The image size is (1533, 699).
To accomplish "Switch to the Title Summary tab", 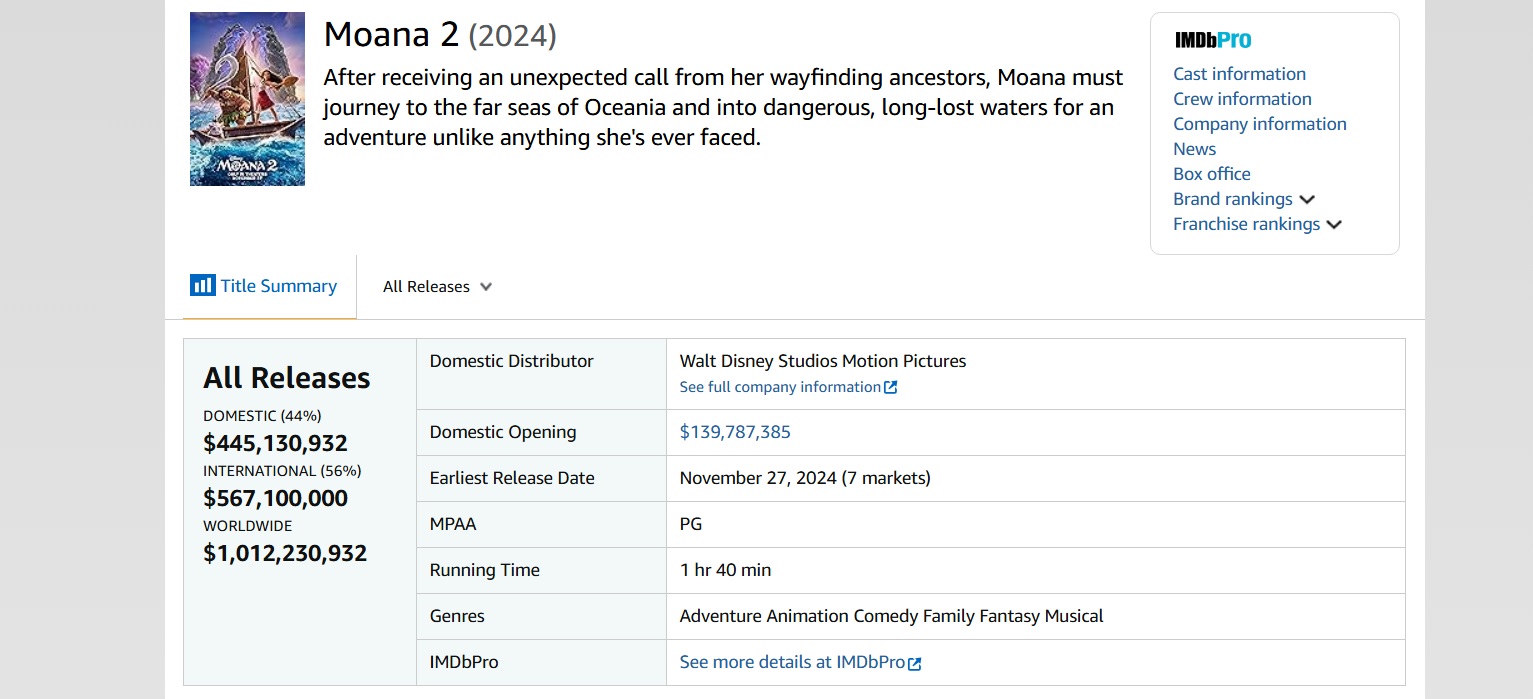I will point(278,286).
